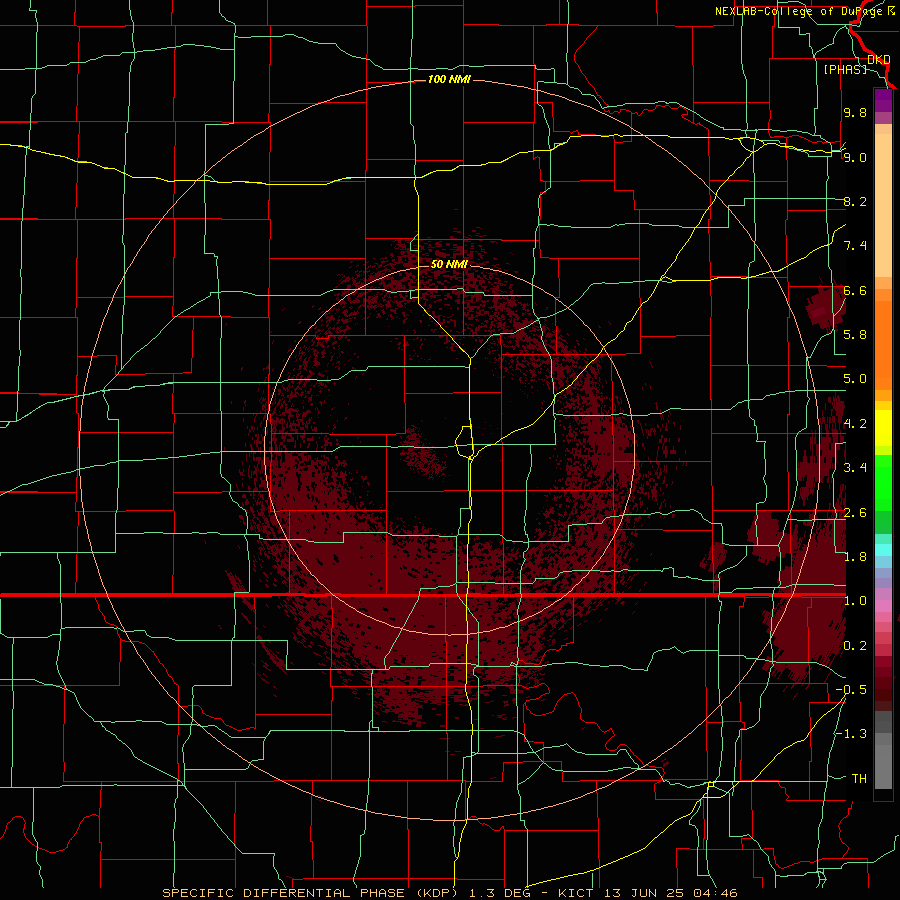Click the 5.0 value on the scale
The height and width of the screenshot is (900, 900).
(855, 379)
